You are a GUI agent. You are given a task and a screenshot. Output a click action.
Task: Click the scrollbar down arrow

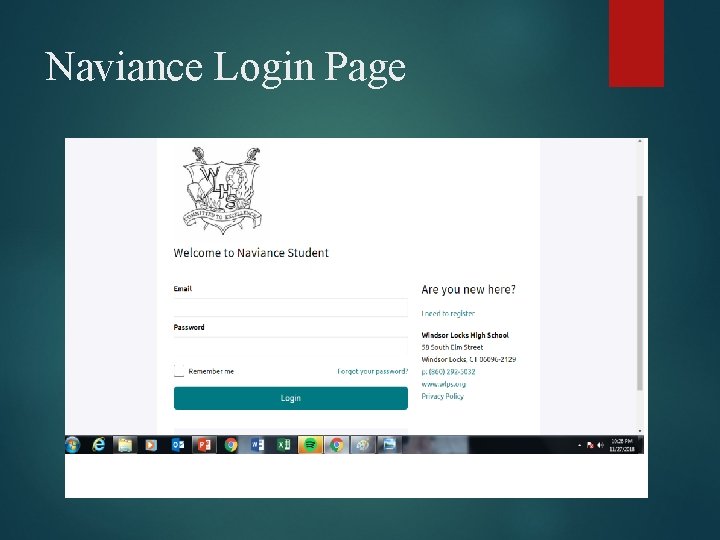coord(640,431)
